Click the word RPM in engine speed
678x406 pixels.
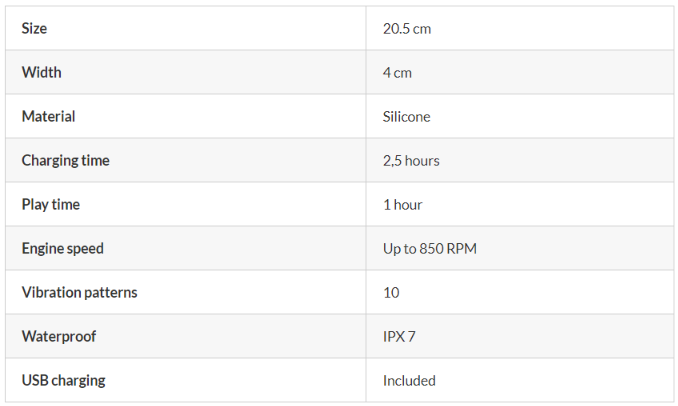tap(462, 249)
